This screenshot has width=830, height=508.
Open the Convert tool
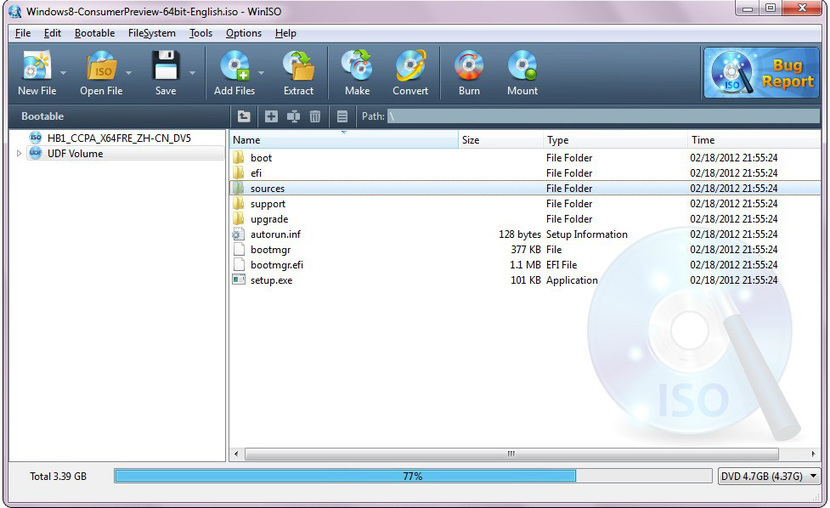pos(410,72)
